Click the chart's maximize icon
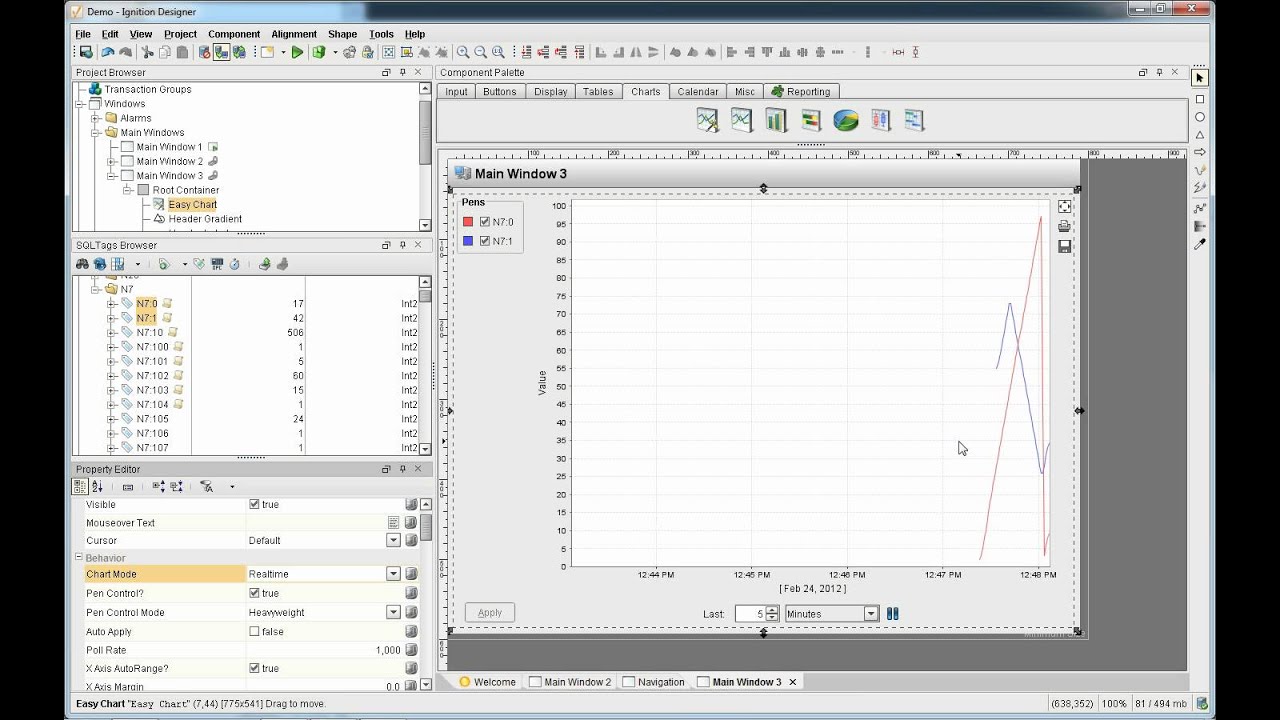The height and width of the screenshot is (720, 1280). pos(1064,206)
